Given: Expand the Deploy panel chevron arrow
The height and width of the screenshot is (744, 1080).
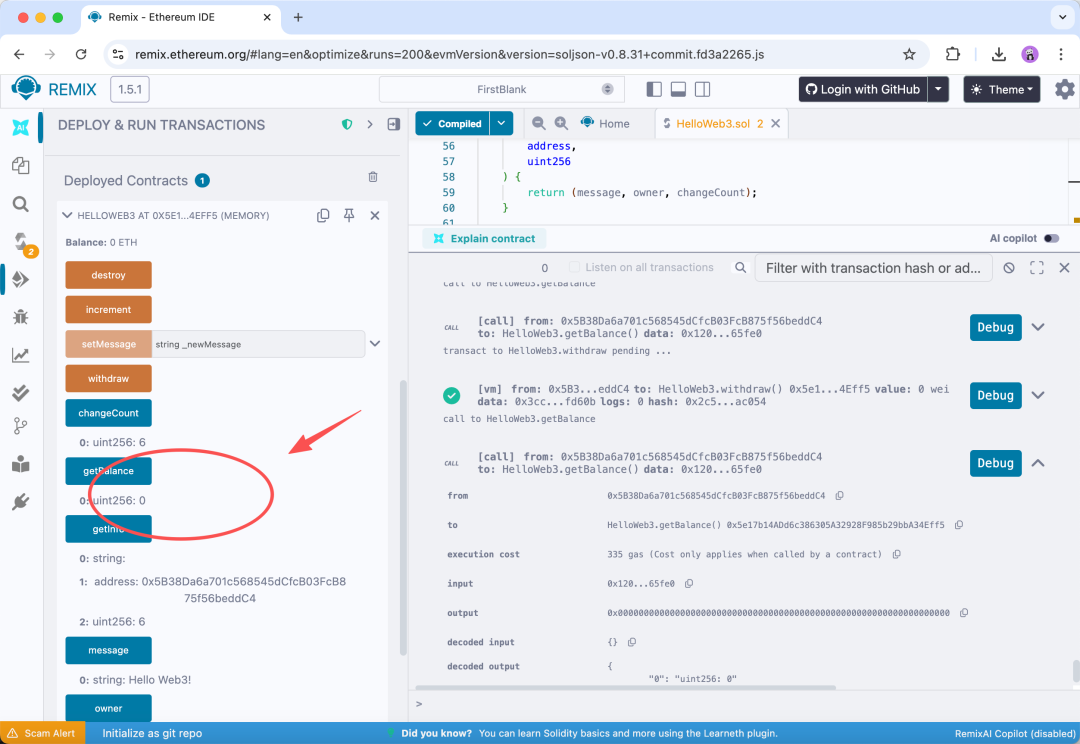Looking at the screenshot, I should [370, 125].
